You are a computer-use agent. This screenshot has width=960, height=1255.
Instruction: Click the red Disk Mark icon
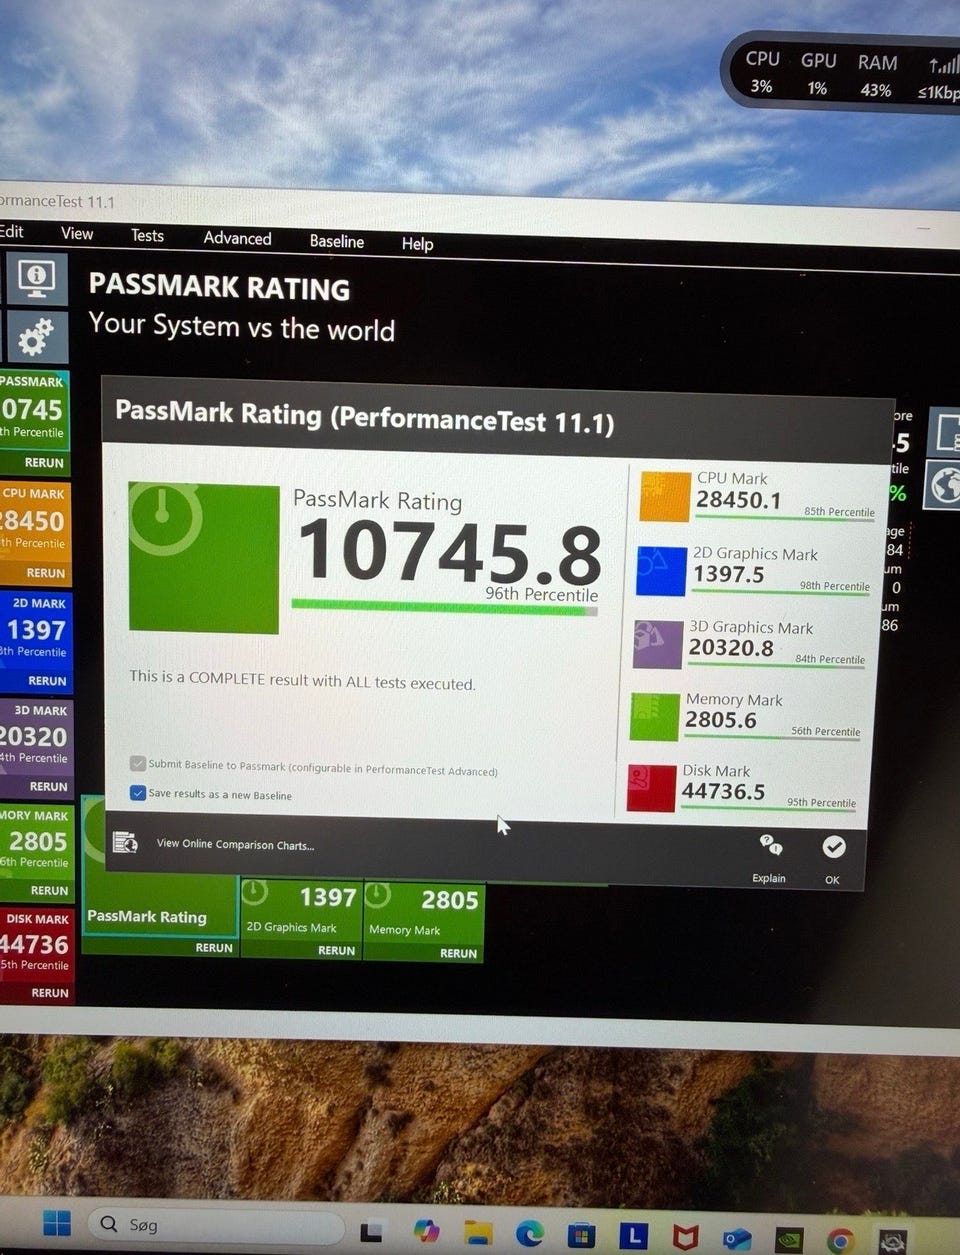[x=651, y=788]
